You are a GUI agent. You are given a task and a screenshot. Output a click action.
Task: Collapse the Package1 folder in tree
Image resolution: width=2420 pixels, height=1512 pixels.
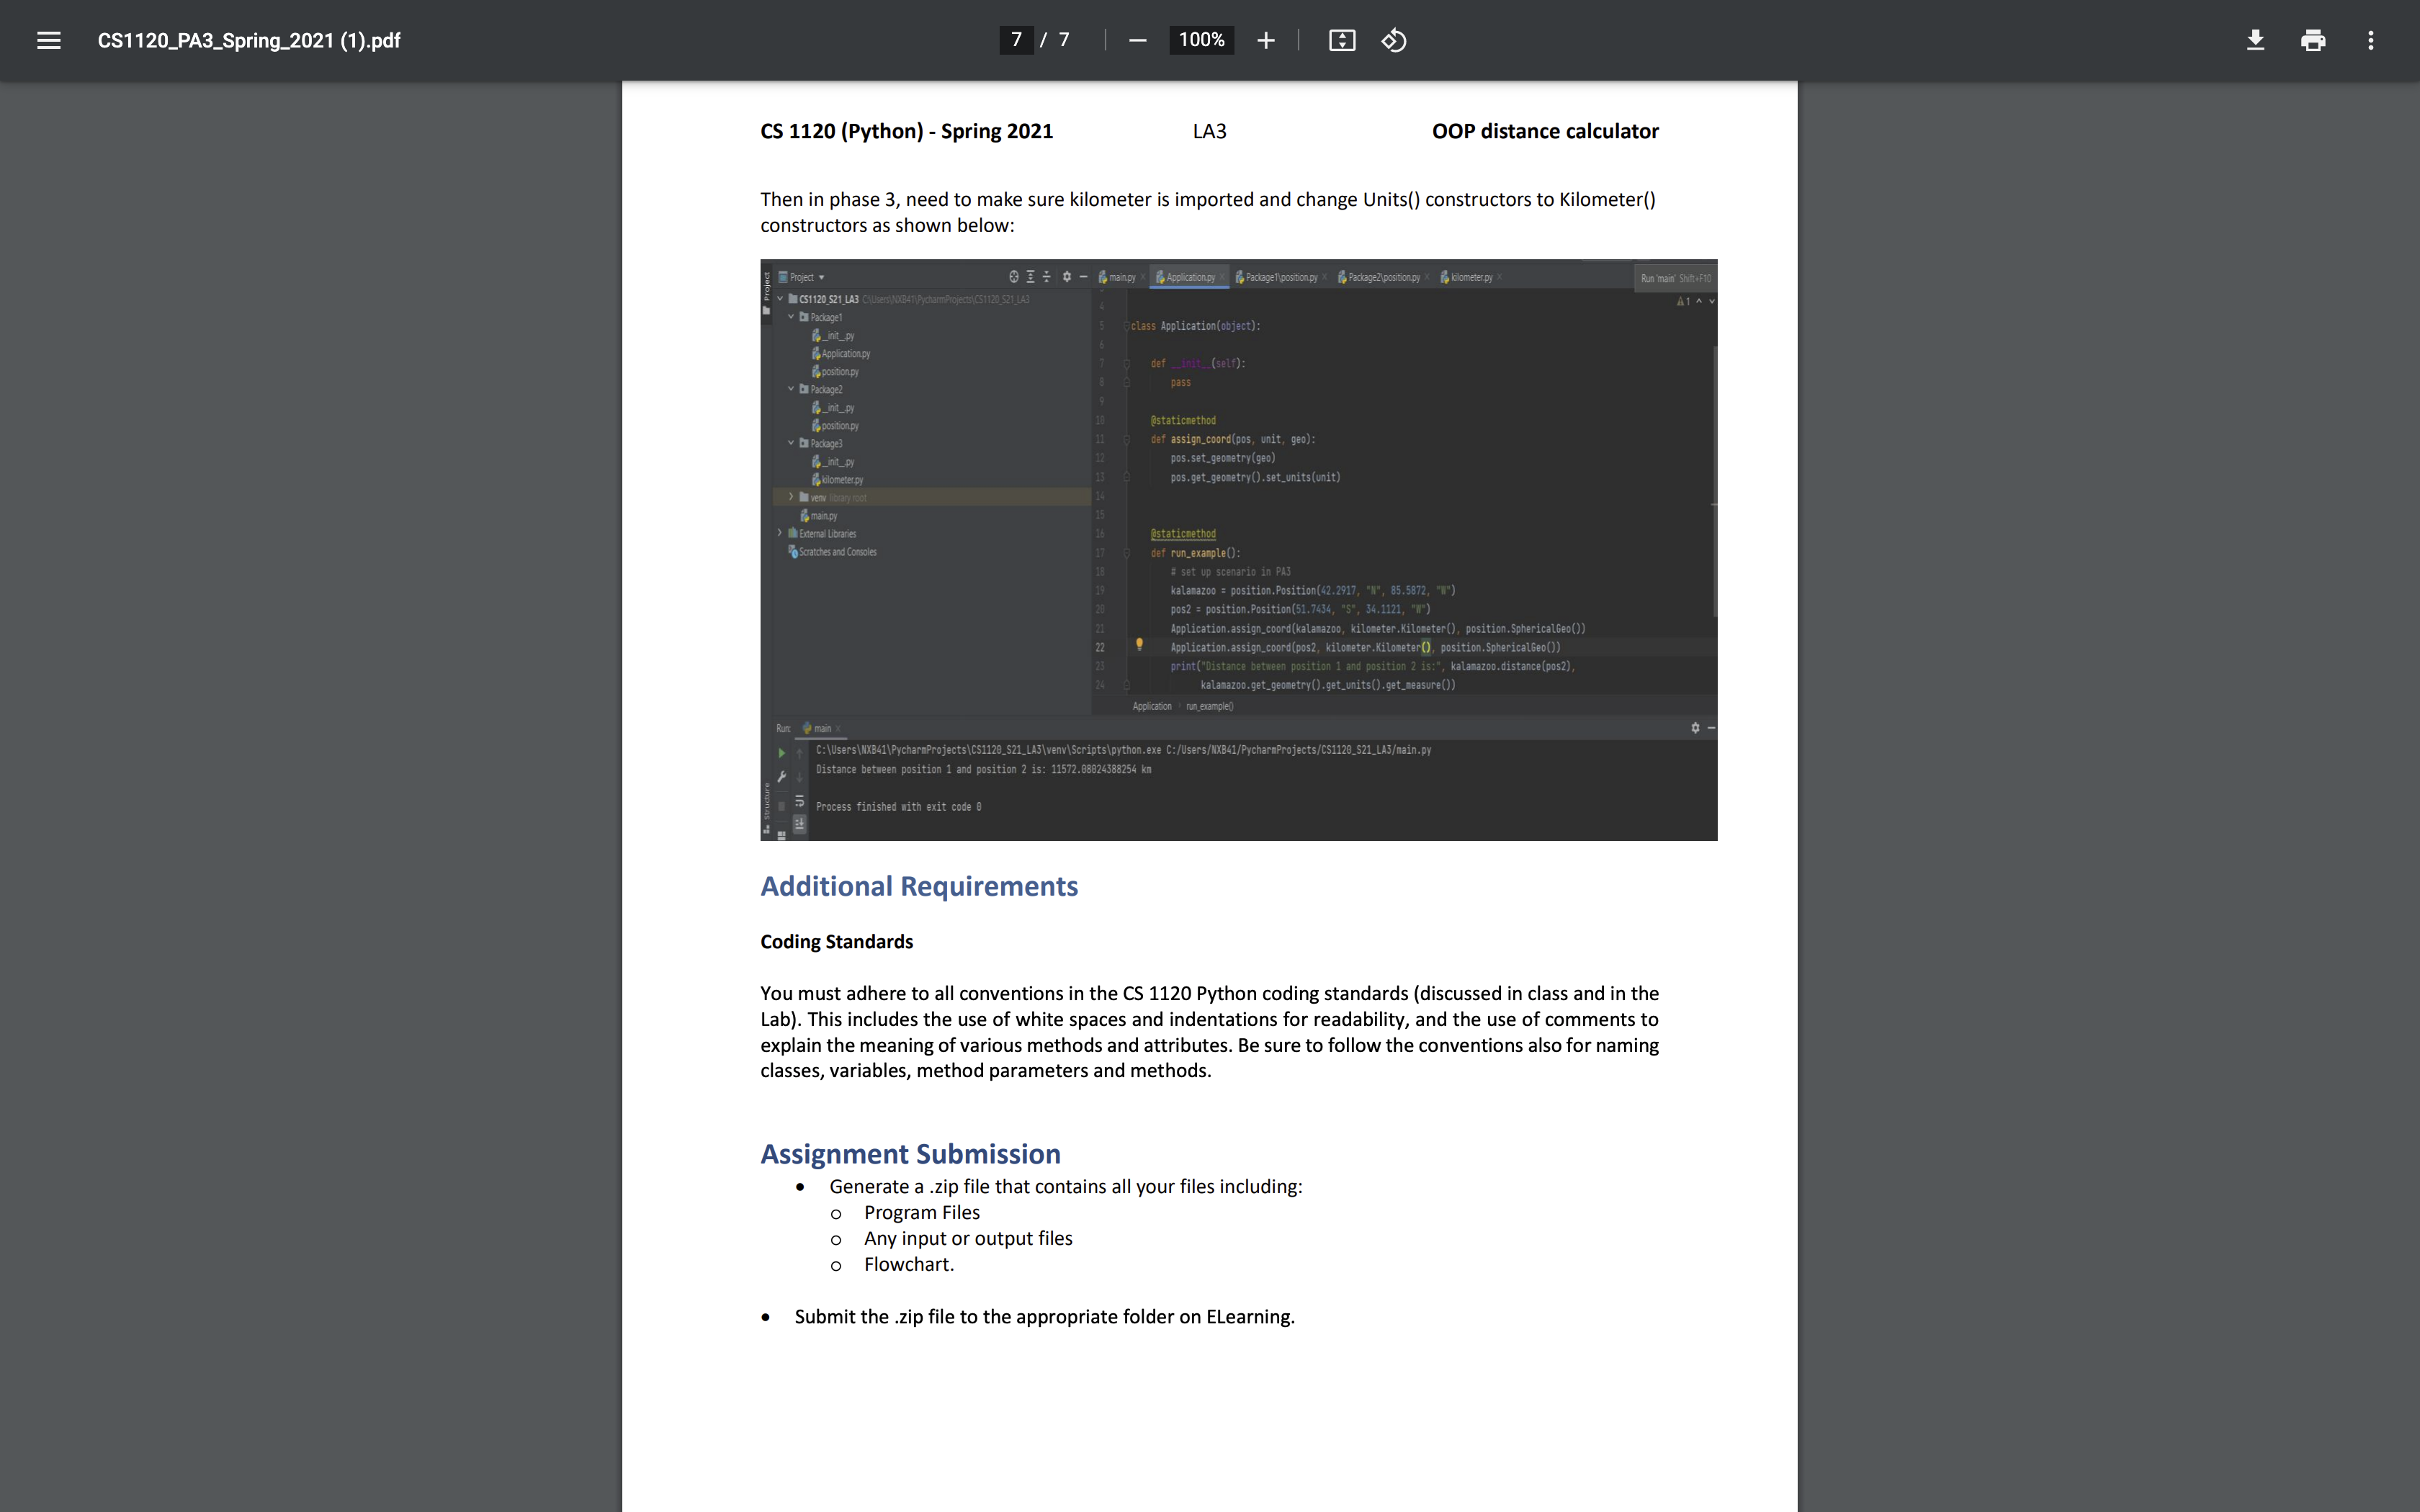pyautogui.click(x=791, y=317)
